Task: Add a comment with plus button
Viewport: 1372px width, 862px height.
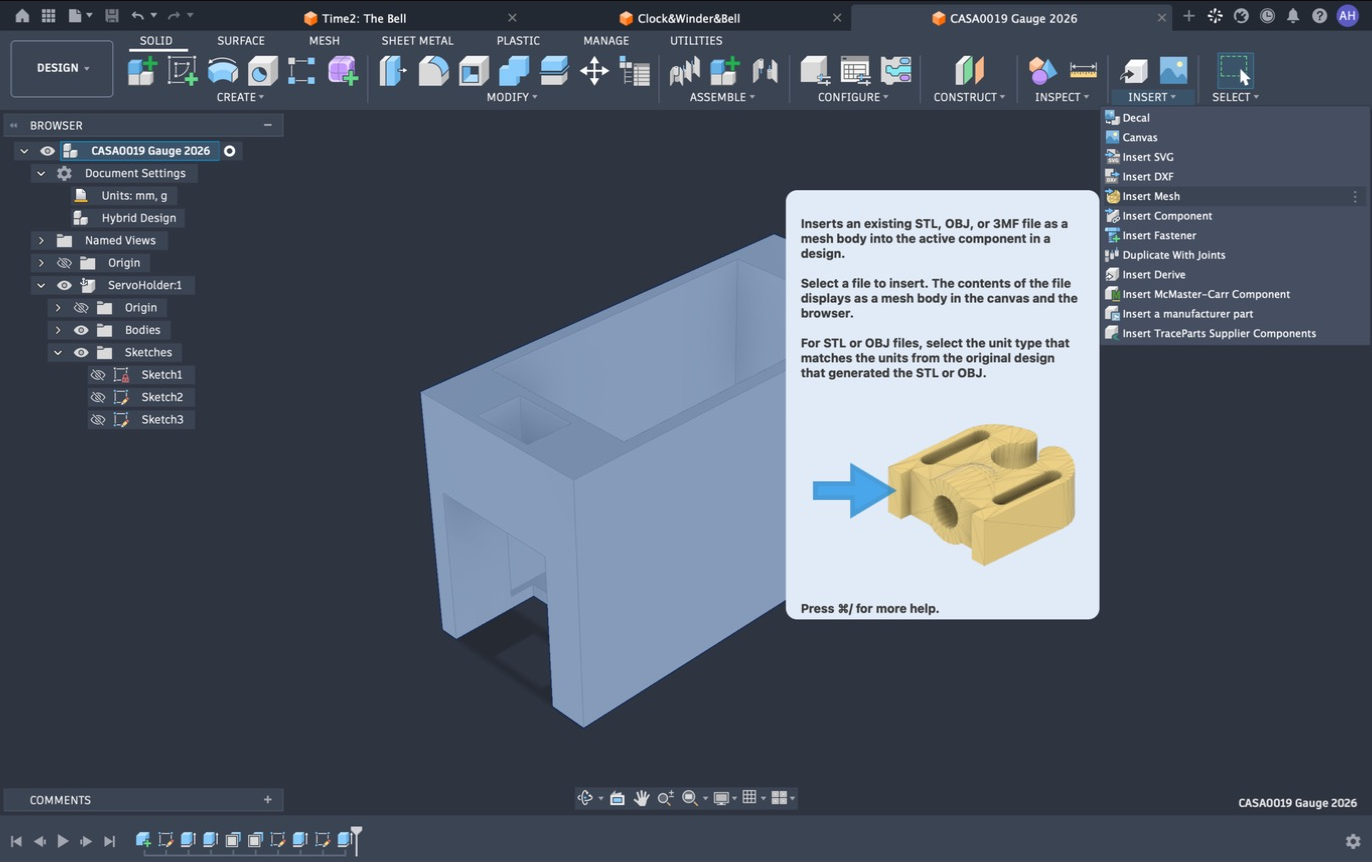Action: pos(267,800)
